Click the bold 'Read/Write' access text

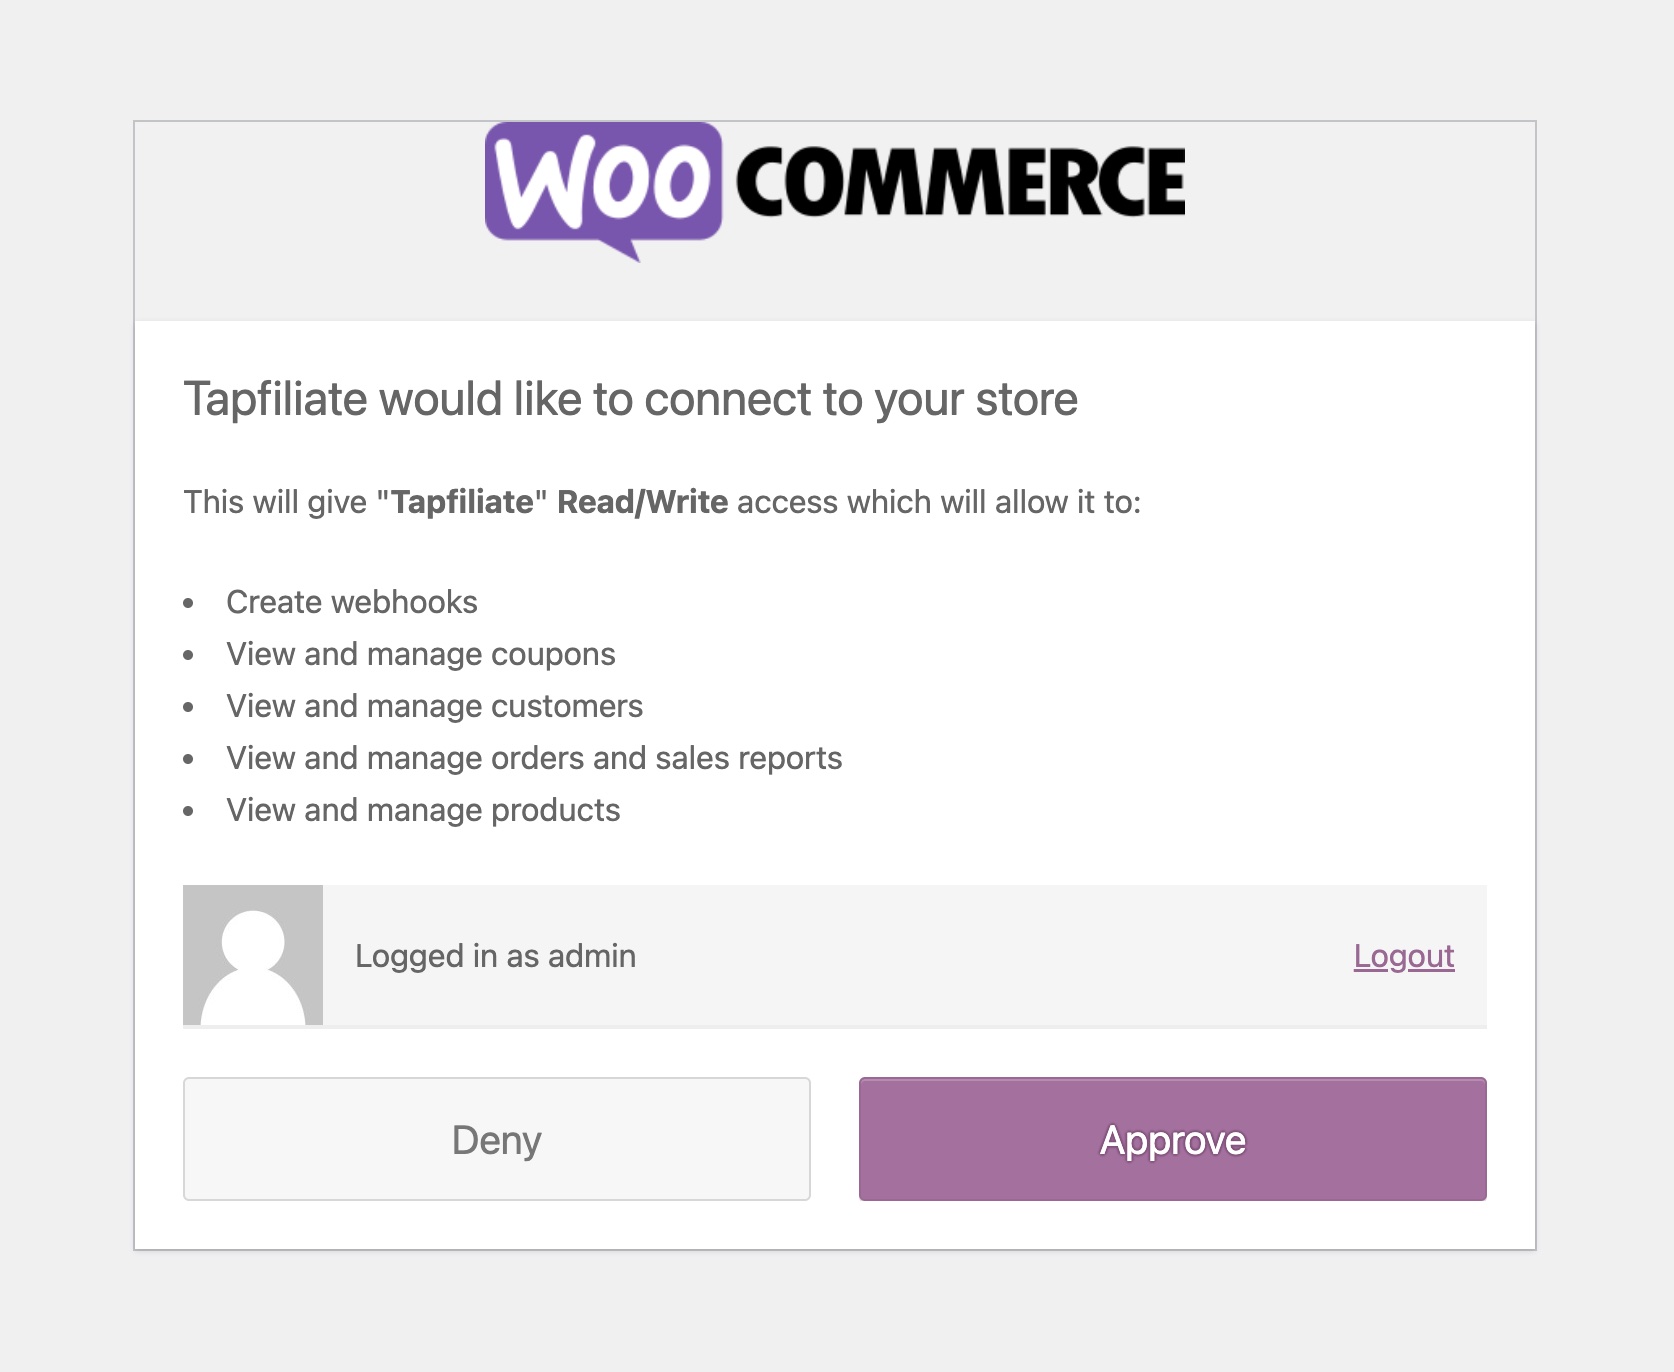642,502
